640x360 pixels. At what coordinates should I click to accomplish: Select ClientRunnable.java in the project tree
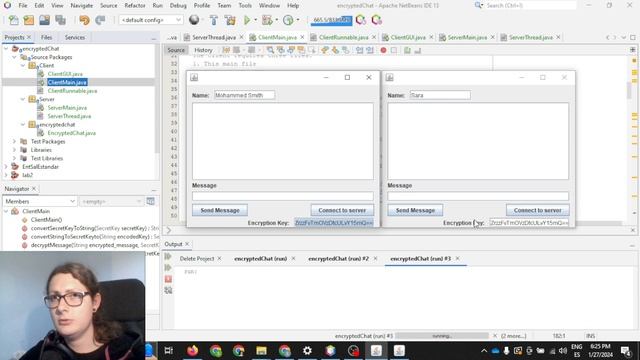coord(72,91)
